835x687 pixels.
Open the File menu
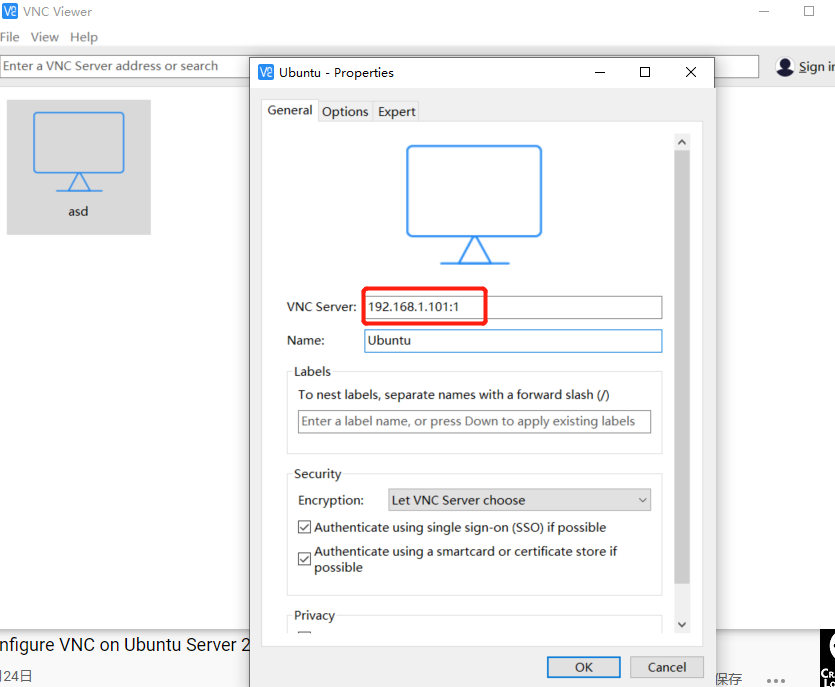(x=10, y=37)
